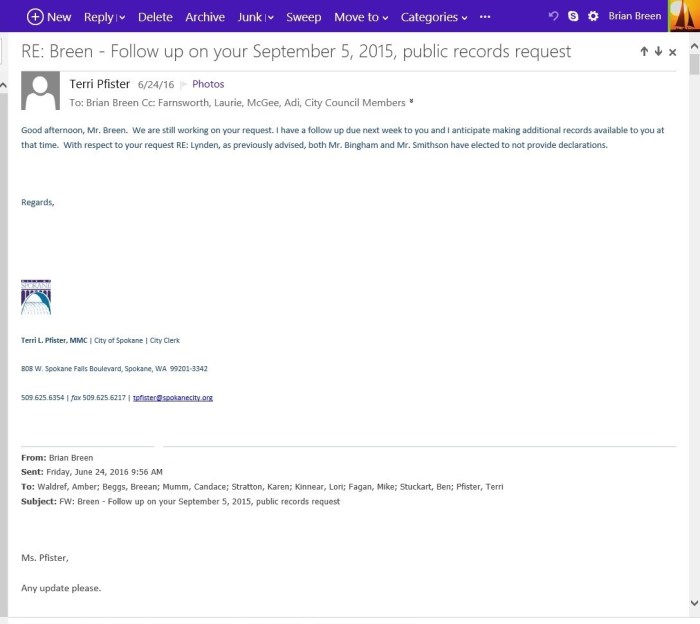Open the settings gear icon
This screenshot has height=624, width=700.
point(593,17)
